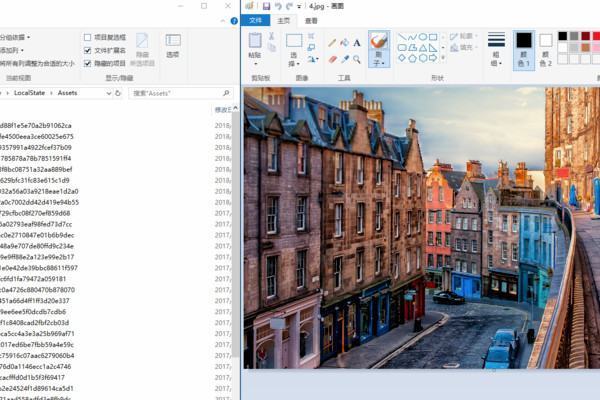Click the blue Help icon in Explorer
The height and width of the screenshot is (400, 600).
[x=234, y=21]
